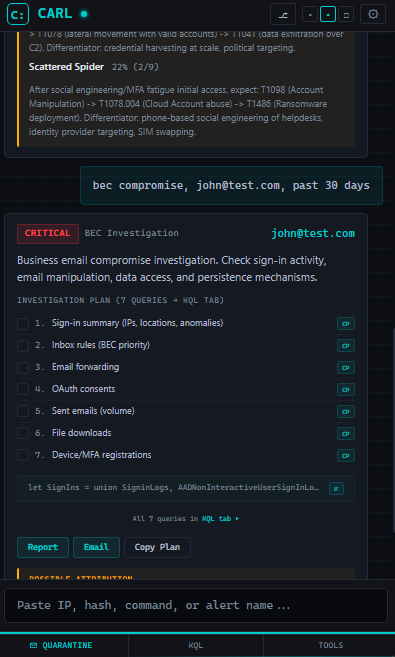The image size is (395, 657).
Task: Select the small panel size button
Action: (310, 14)
